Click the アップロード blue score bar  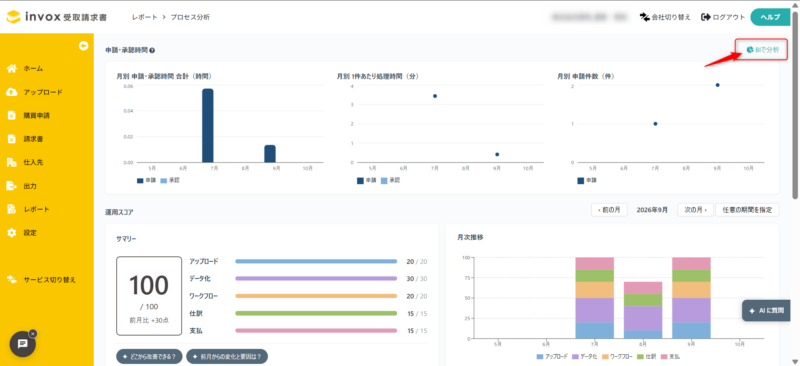[x=316, y=261]
